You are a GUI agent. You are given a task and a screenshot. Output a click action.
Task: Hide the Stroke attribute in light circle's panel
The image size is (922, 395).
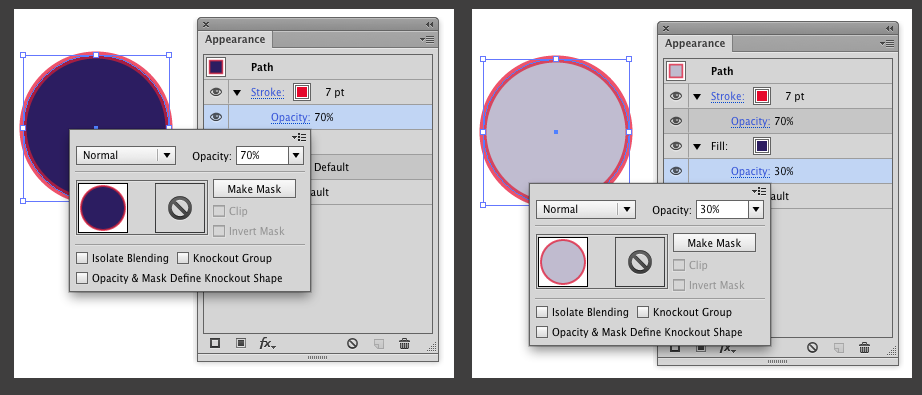pos(676,96)
